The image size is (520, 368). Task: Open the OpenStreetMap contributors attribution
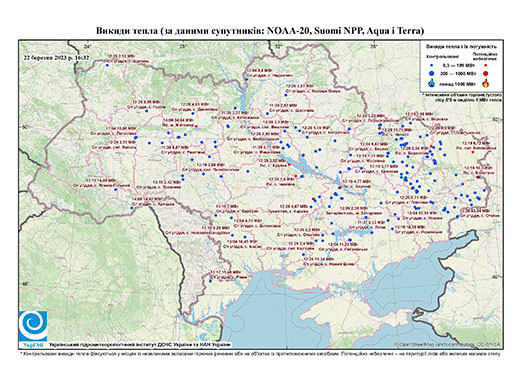click(x=448, y=344)
